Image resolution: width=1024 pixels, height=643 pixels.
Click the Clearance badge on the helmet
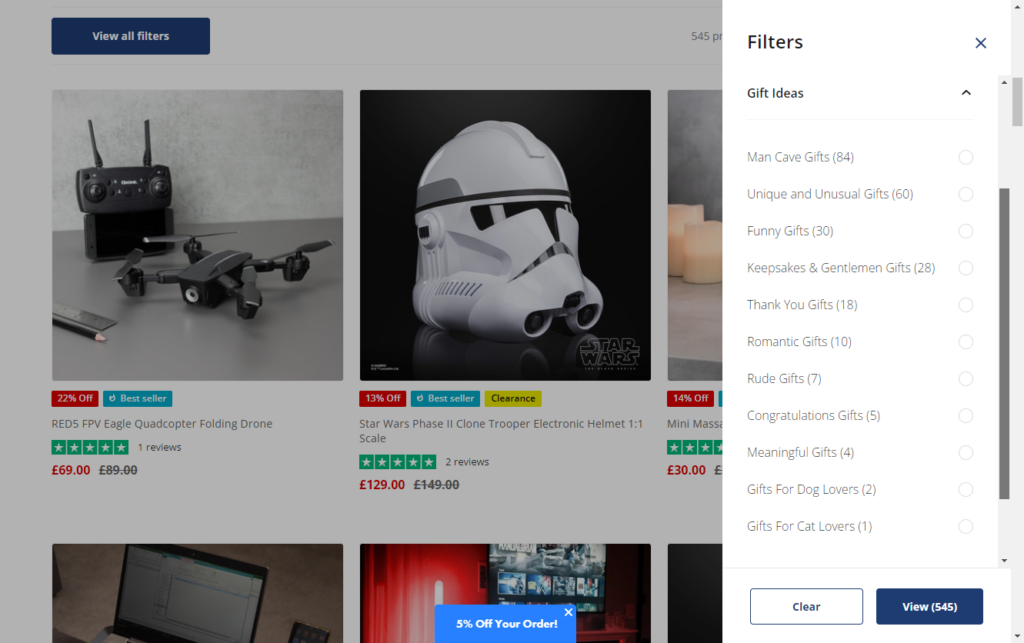[x=513, y=398]
